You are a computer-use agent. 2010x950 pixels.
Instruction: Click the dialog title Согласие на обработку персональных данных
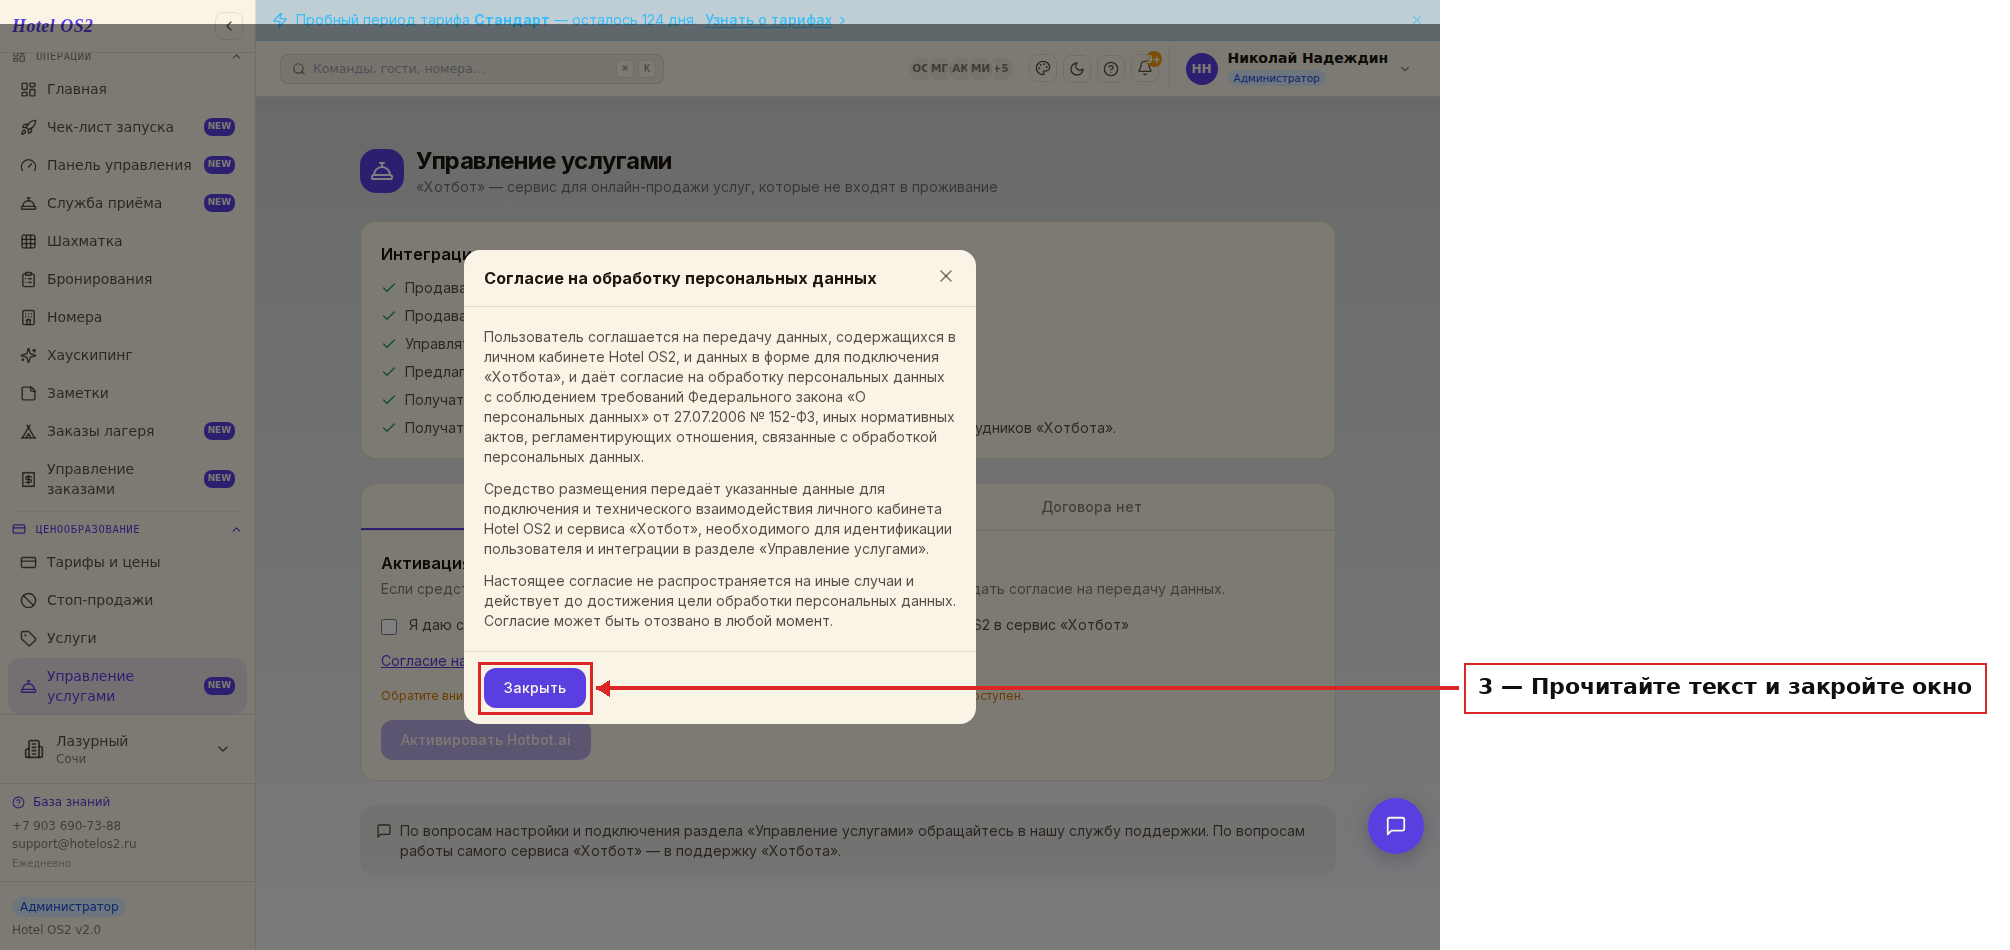coord(680,278)
